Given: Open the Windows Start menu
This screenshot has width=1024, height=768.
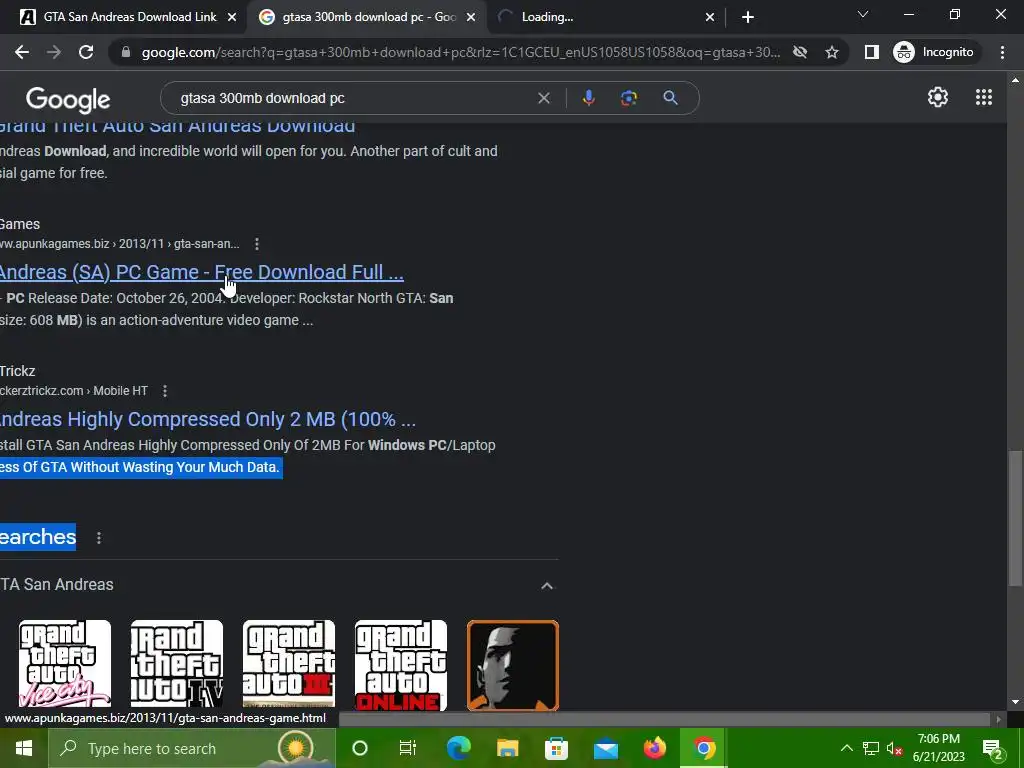Looking at the screenshot, I should point(24,748).
